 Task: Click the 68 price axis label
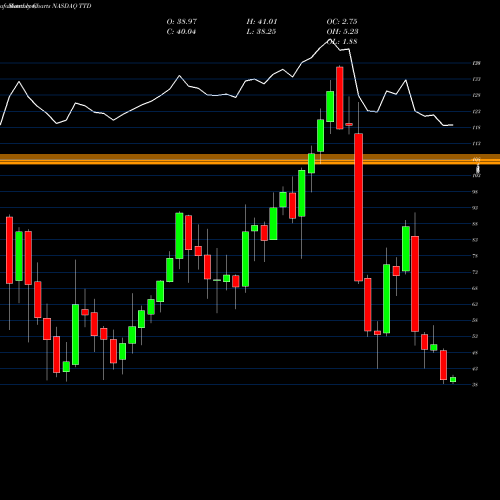[x=476, y=288]
